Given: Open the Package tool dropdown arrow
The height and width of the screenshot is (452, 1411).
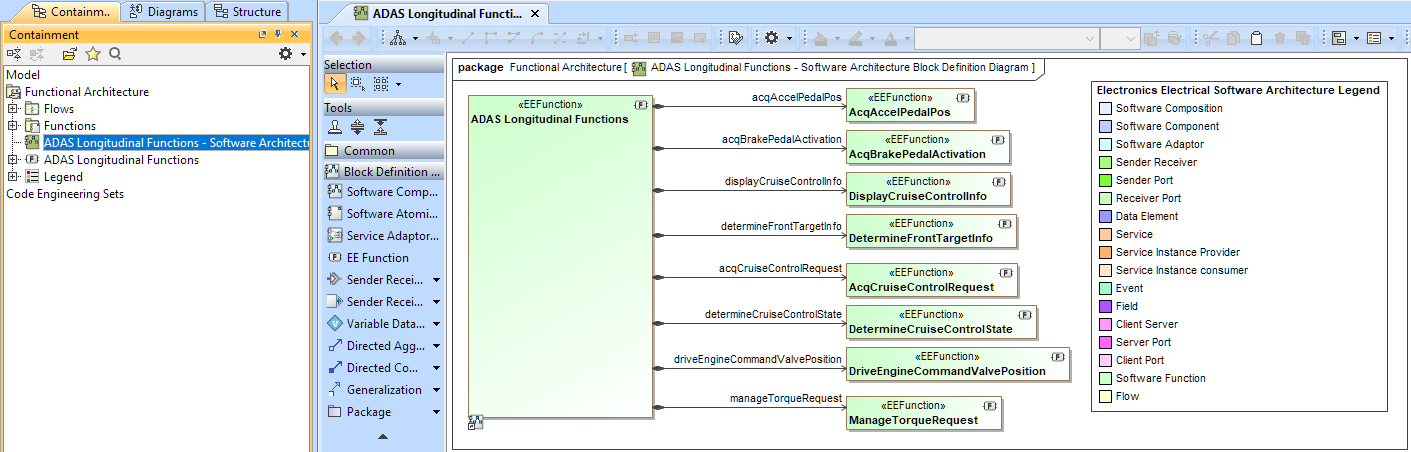Looking at the screenshot, I should click(436, 412).
